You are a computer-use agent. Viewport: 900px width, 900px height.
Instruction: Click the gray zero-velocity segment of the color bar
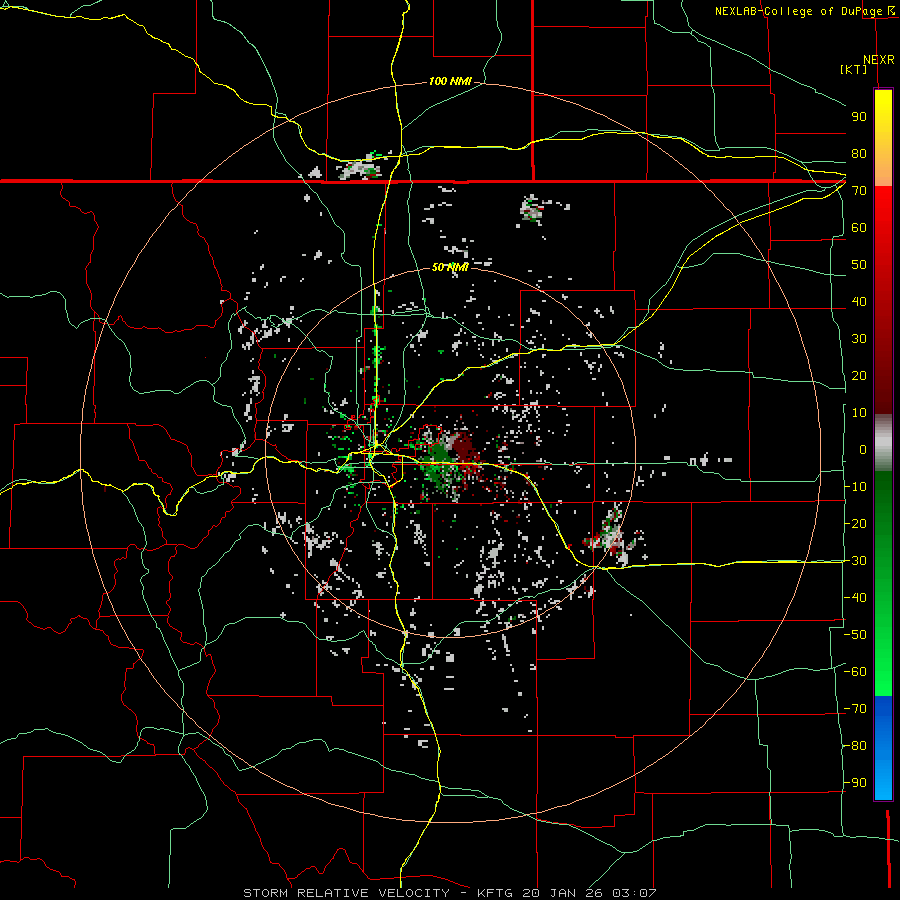(883, 443)
